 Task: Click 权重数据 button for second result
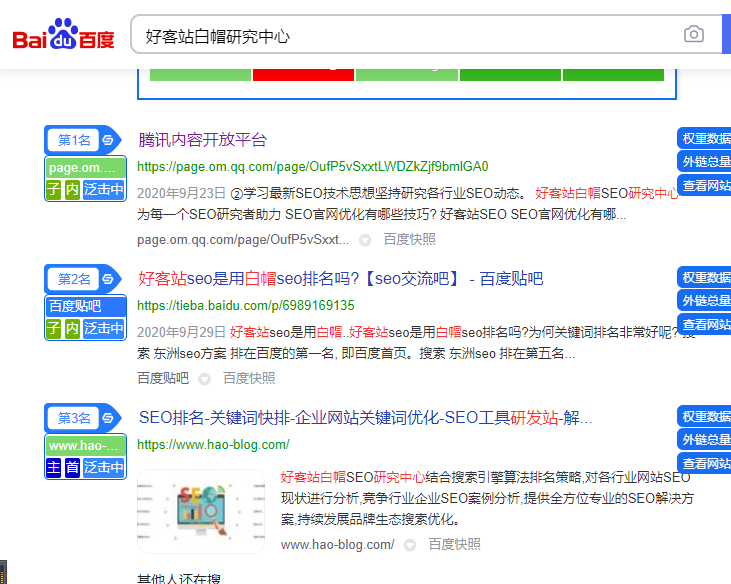click(704, 277)
